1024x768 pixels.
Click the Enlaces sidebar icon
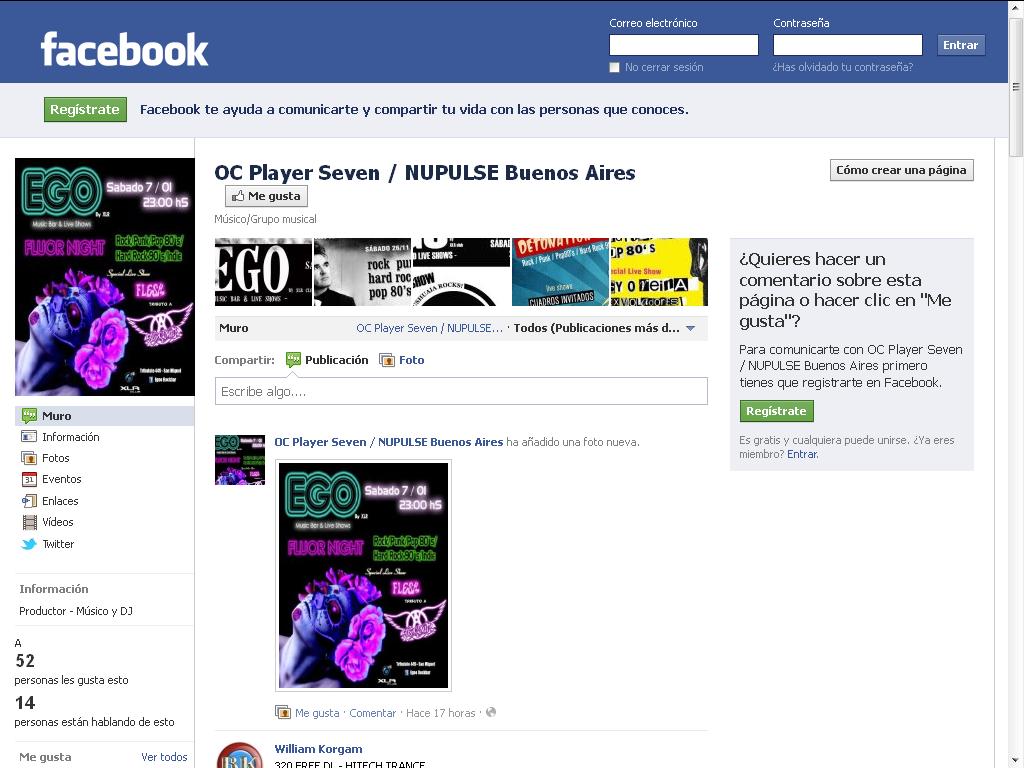pos(29,501)
